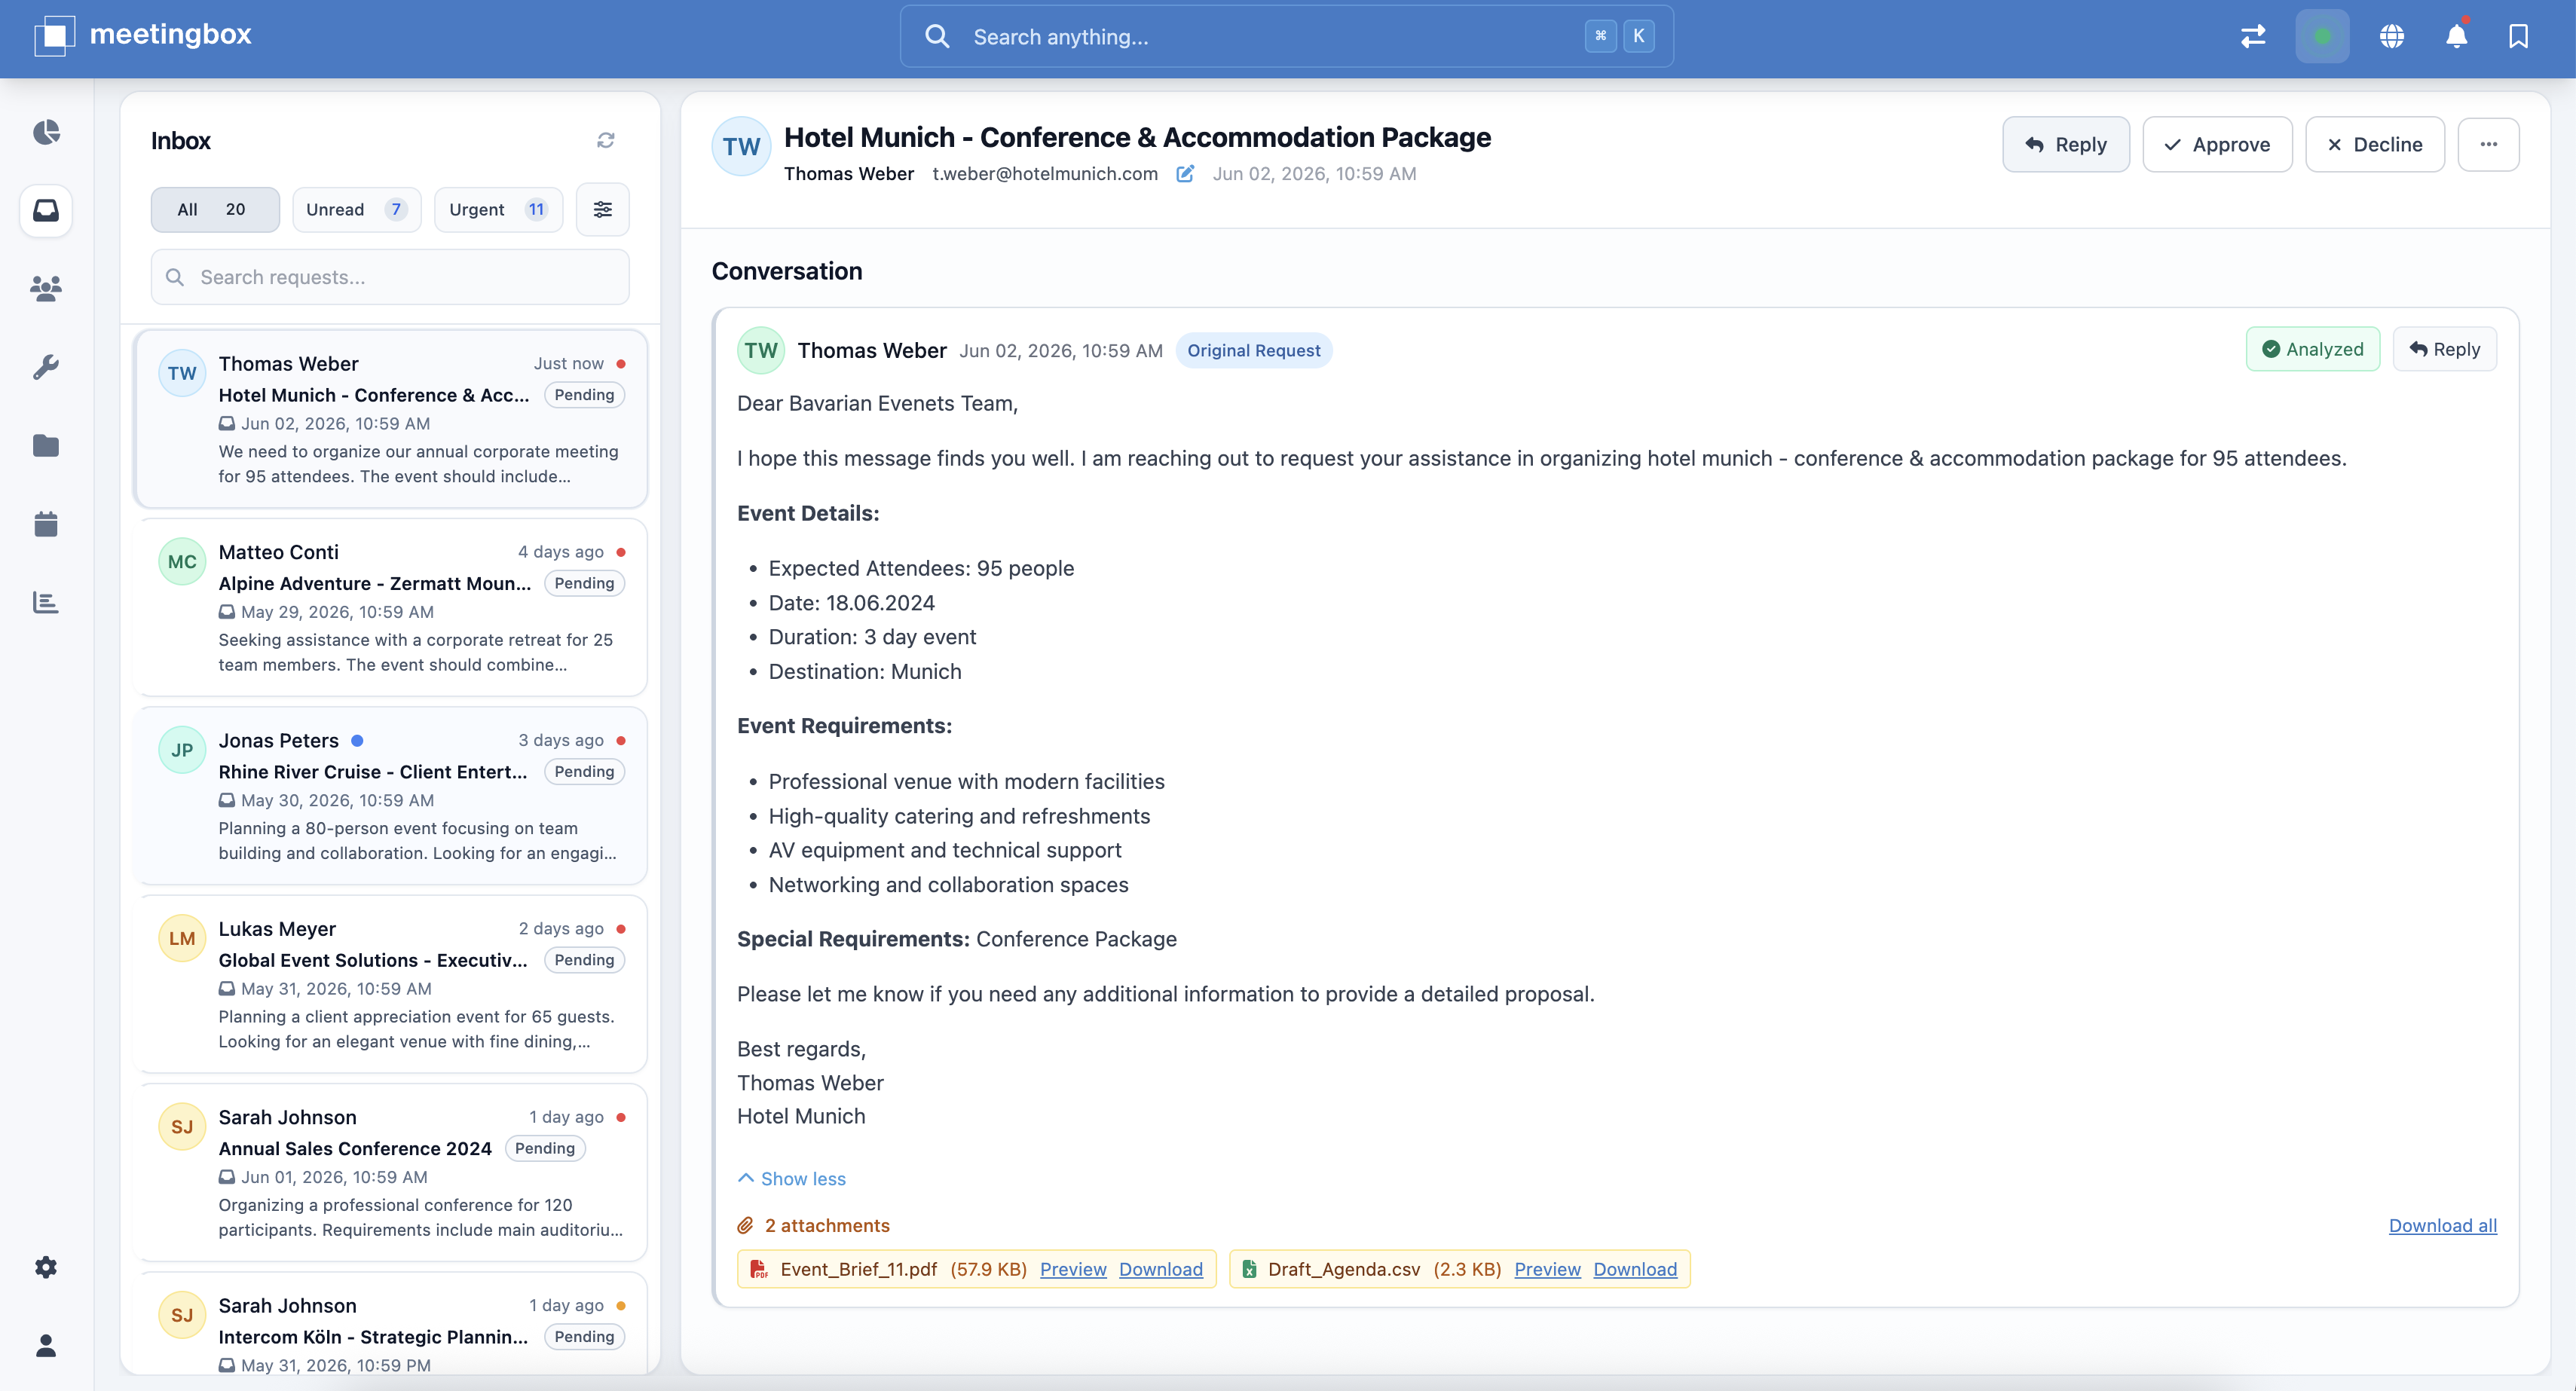The height and width of the screenshot is (1391, 2576).
Task: Open the dashboard pie chart sidebar icon
Action: [x=46, y=132]
